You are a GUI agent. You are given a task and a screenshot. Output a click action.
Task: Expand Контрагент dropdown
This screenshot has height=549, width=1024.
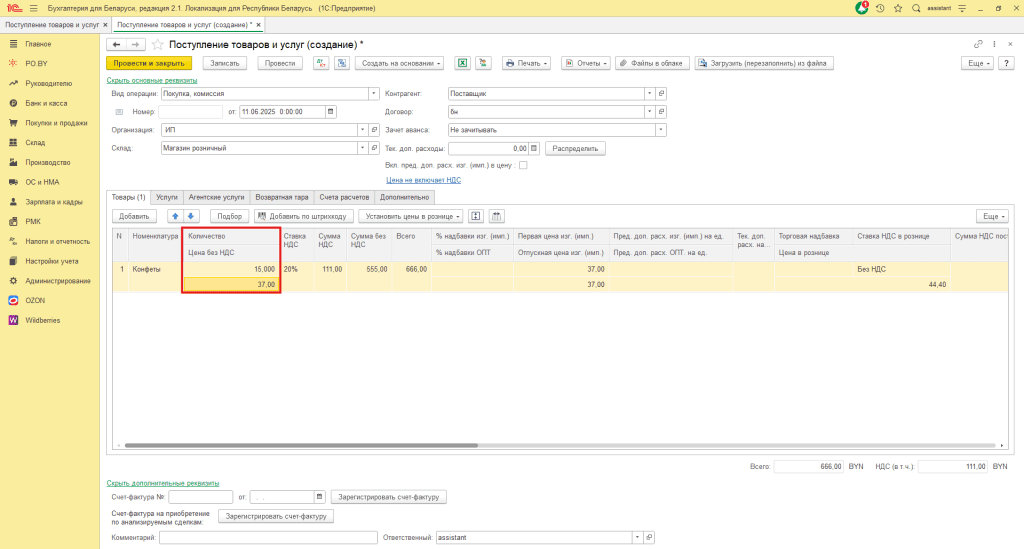649,93
